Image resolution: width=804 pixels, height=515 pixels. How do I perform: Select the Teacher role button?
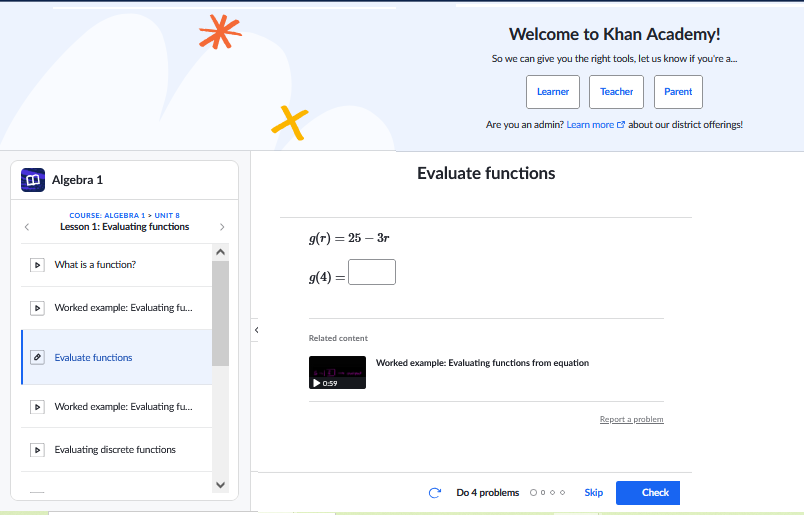tap(616, 92)
